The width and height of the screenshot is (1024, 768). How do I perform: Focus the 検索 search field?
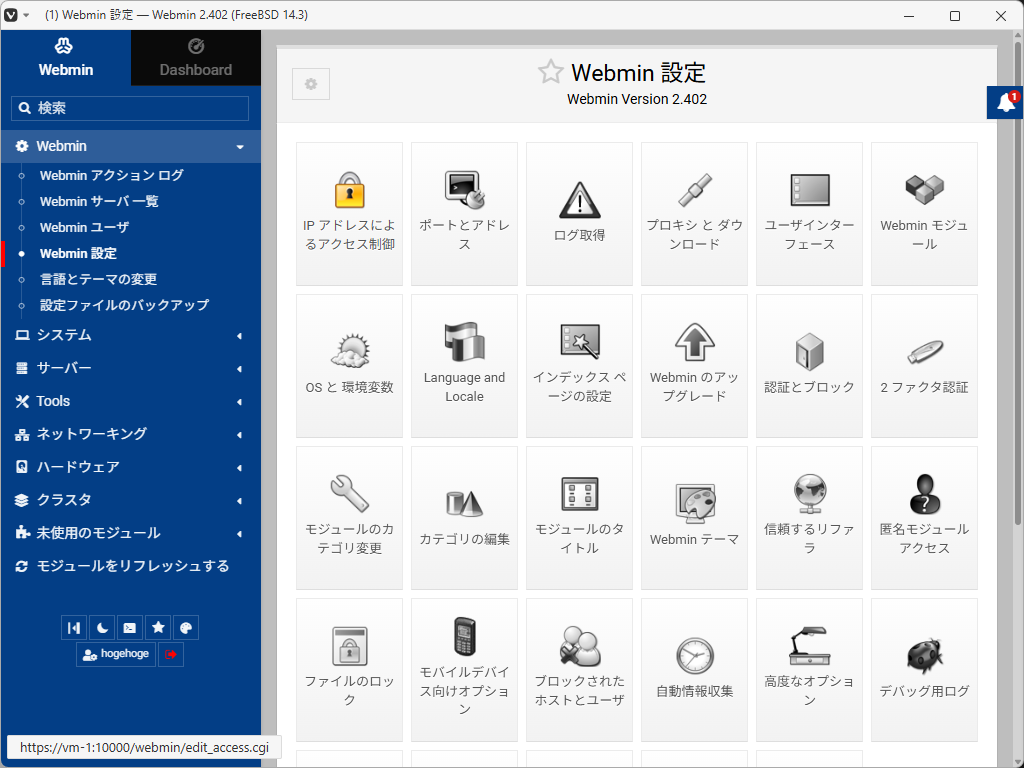click(130, 108)
